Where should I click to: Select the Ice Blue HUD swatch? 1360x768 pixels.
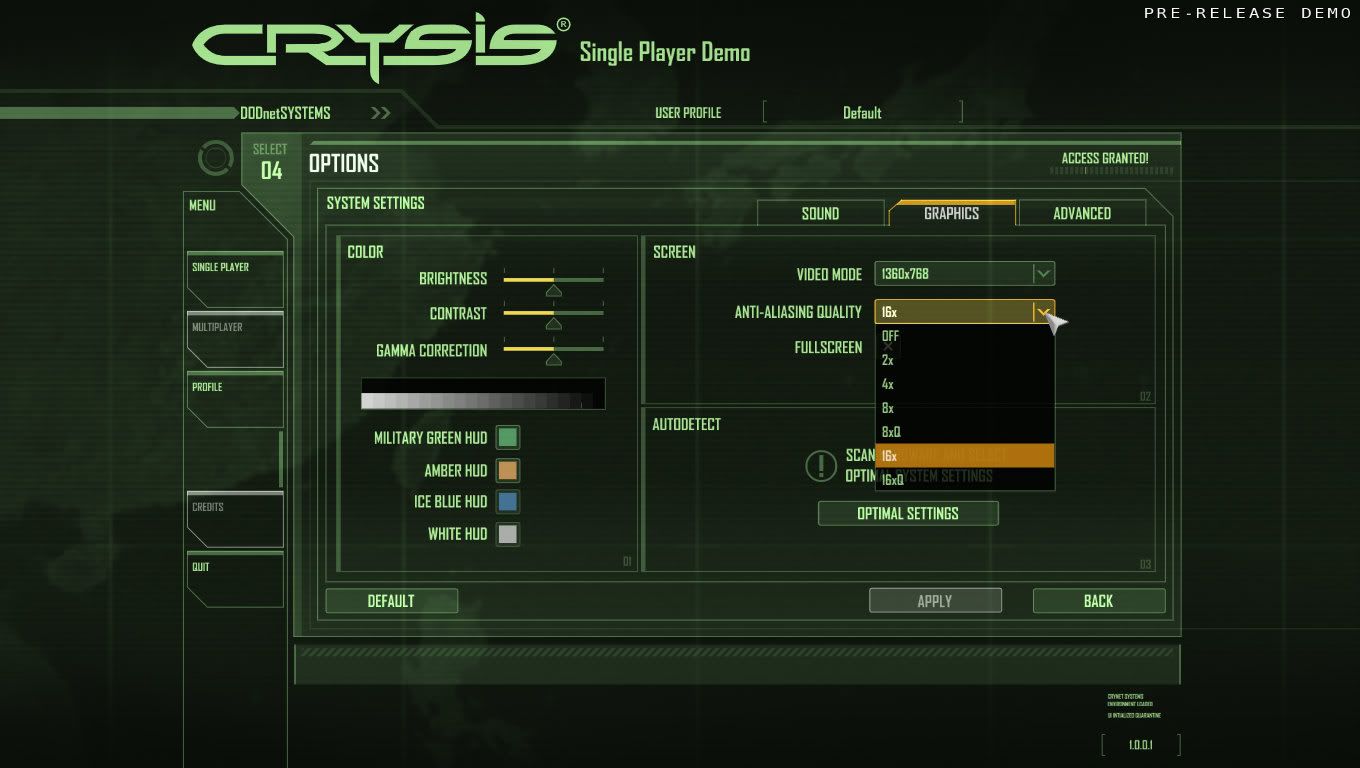pyautogui.click(x=508, y=502)
